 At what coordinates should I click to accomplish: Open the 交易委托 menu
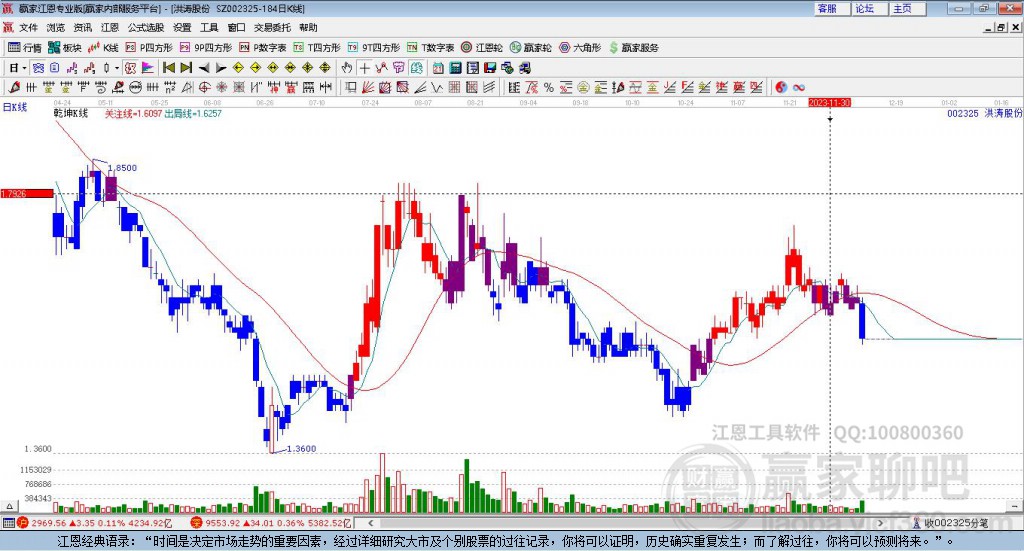point(272,27)
